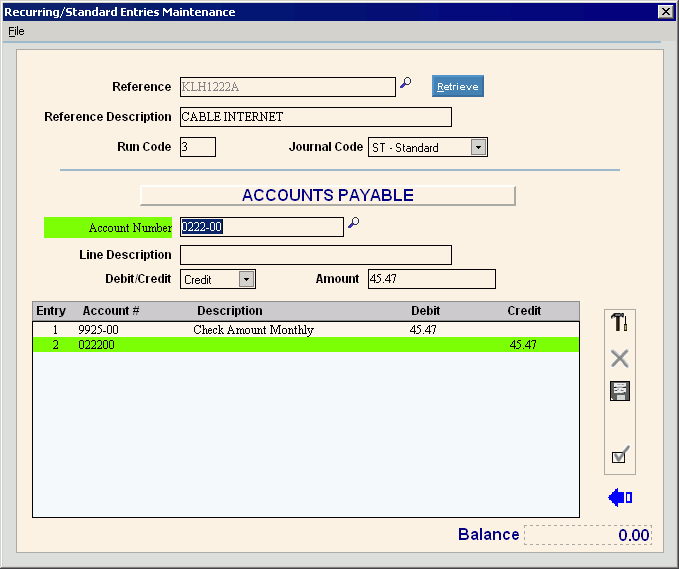
Task: Close the Recurring/Standard Entries Maintenance window
Action: 664,12
